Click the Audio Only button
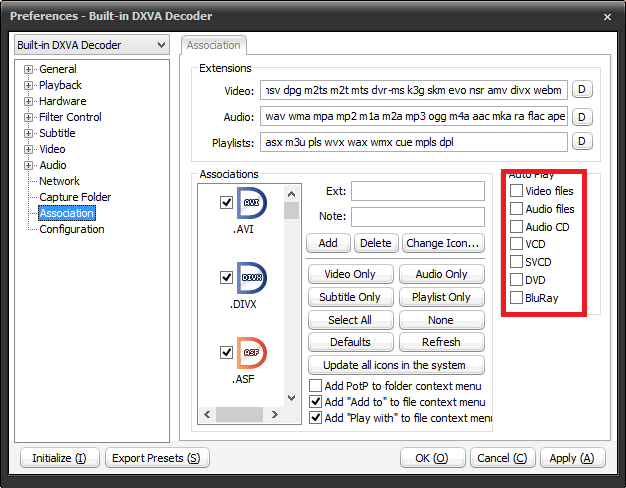 click(x=442, y=274)
